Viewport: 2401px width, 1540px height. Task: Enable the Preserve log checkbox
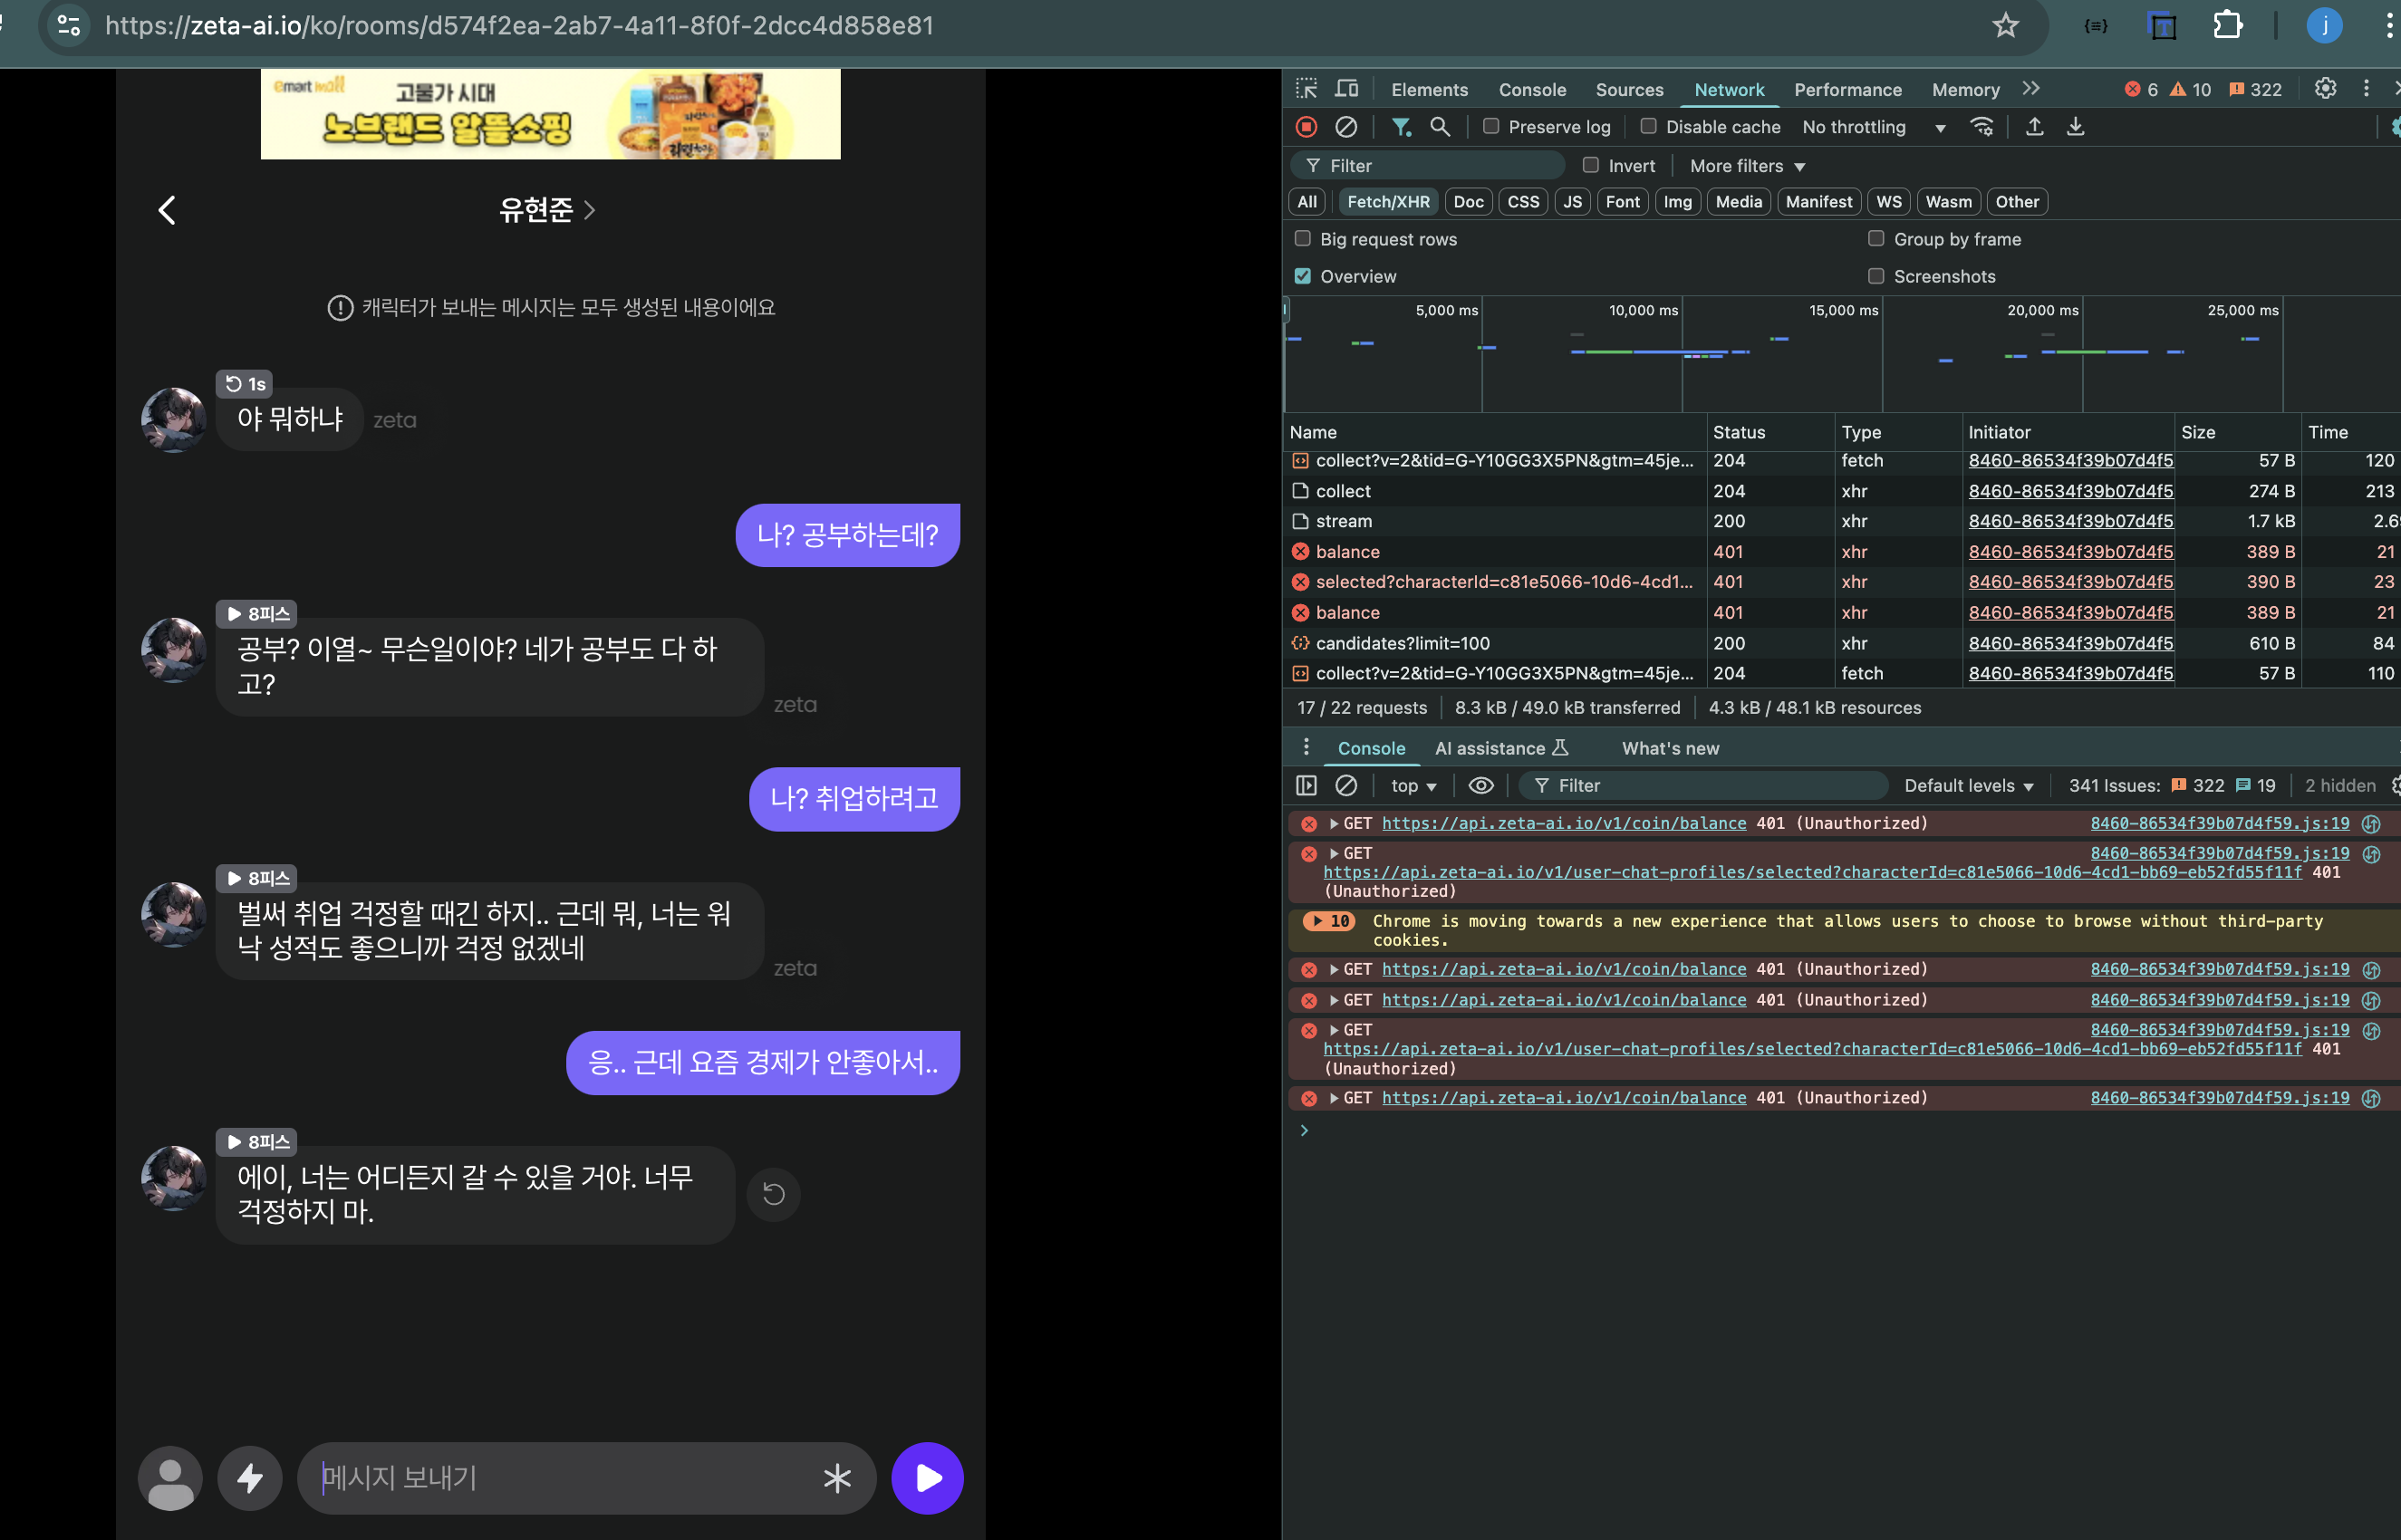[x=1491, y=127]
